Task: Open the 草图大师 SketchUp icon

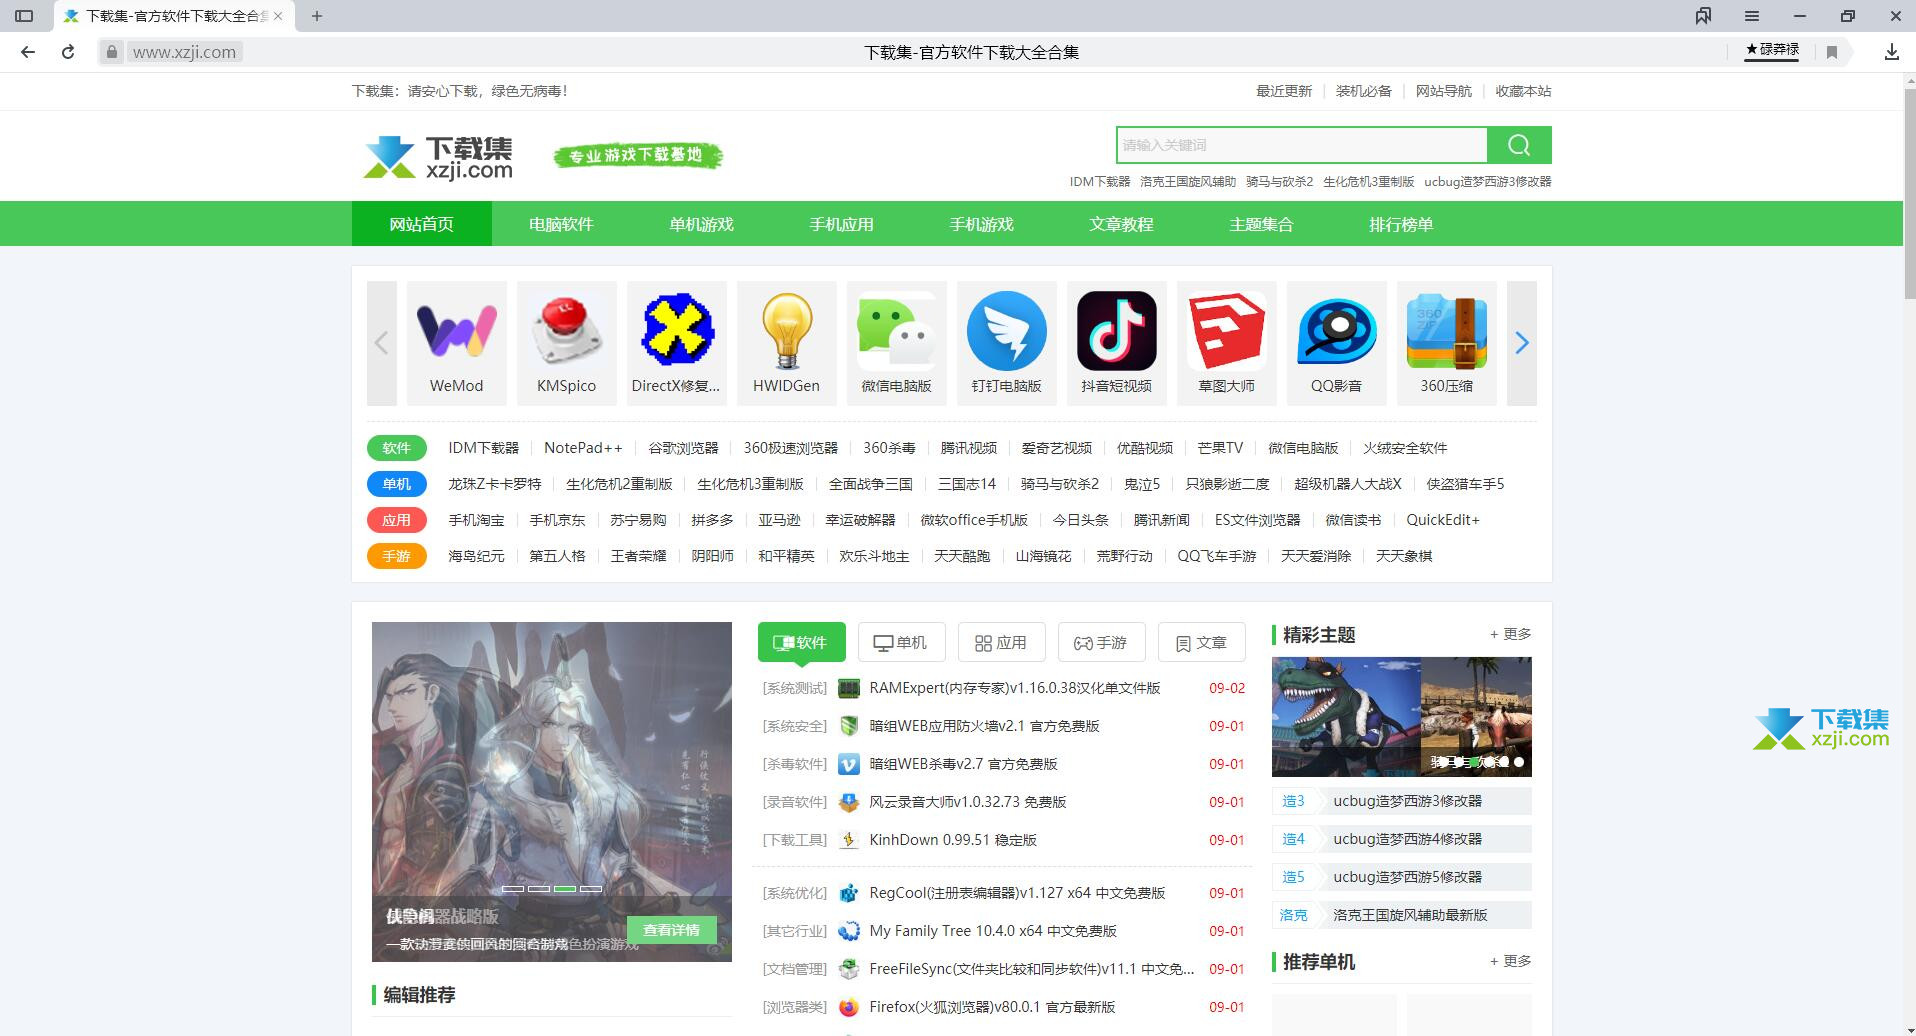Action: click(x=1226, y=332)
